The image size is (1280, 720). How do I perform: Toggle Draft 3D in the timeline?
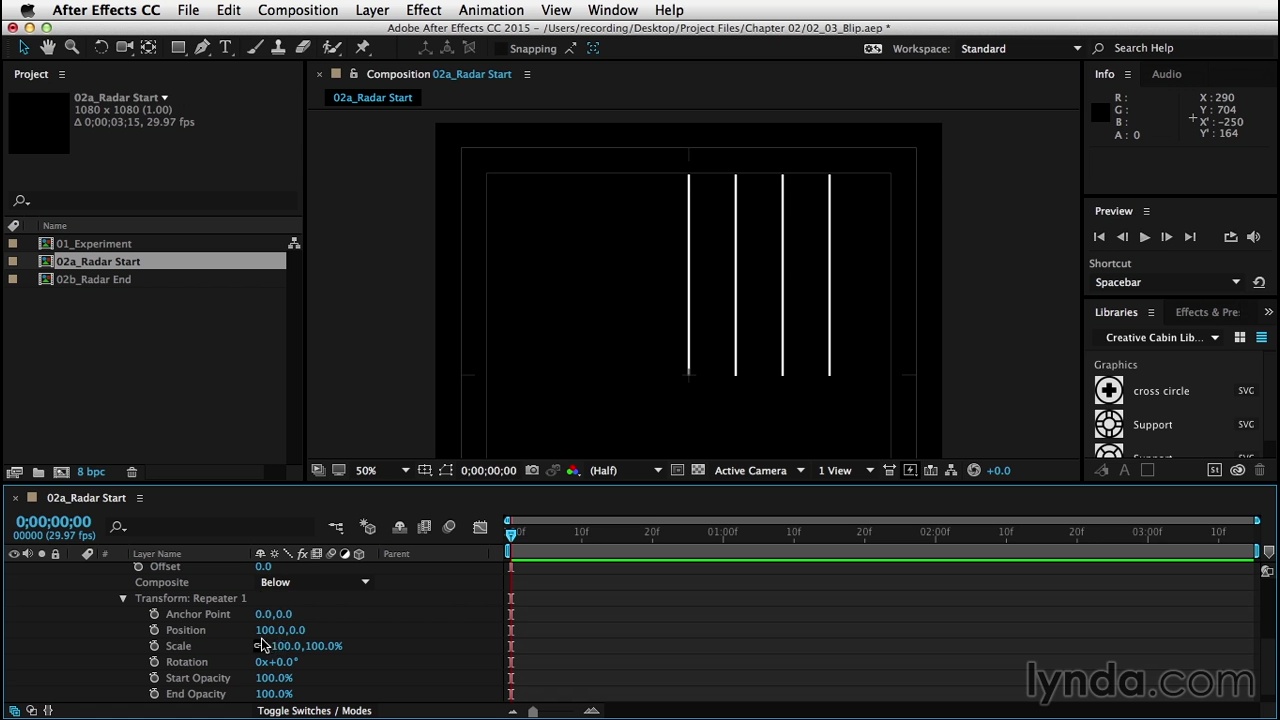click(x=368, y=527)
